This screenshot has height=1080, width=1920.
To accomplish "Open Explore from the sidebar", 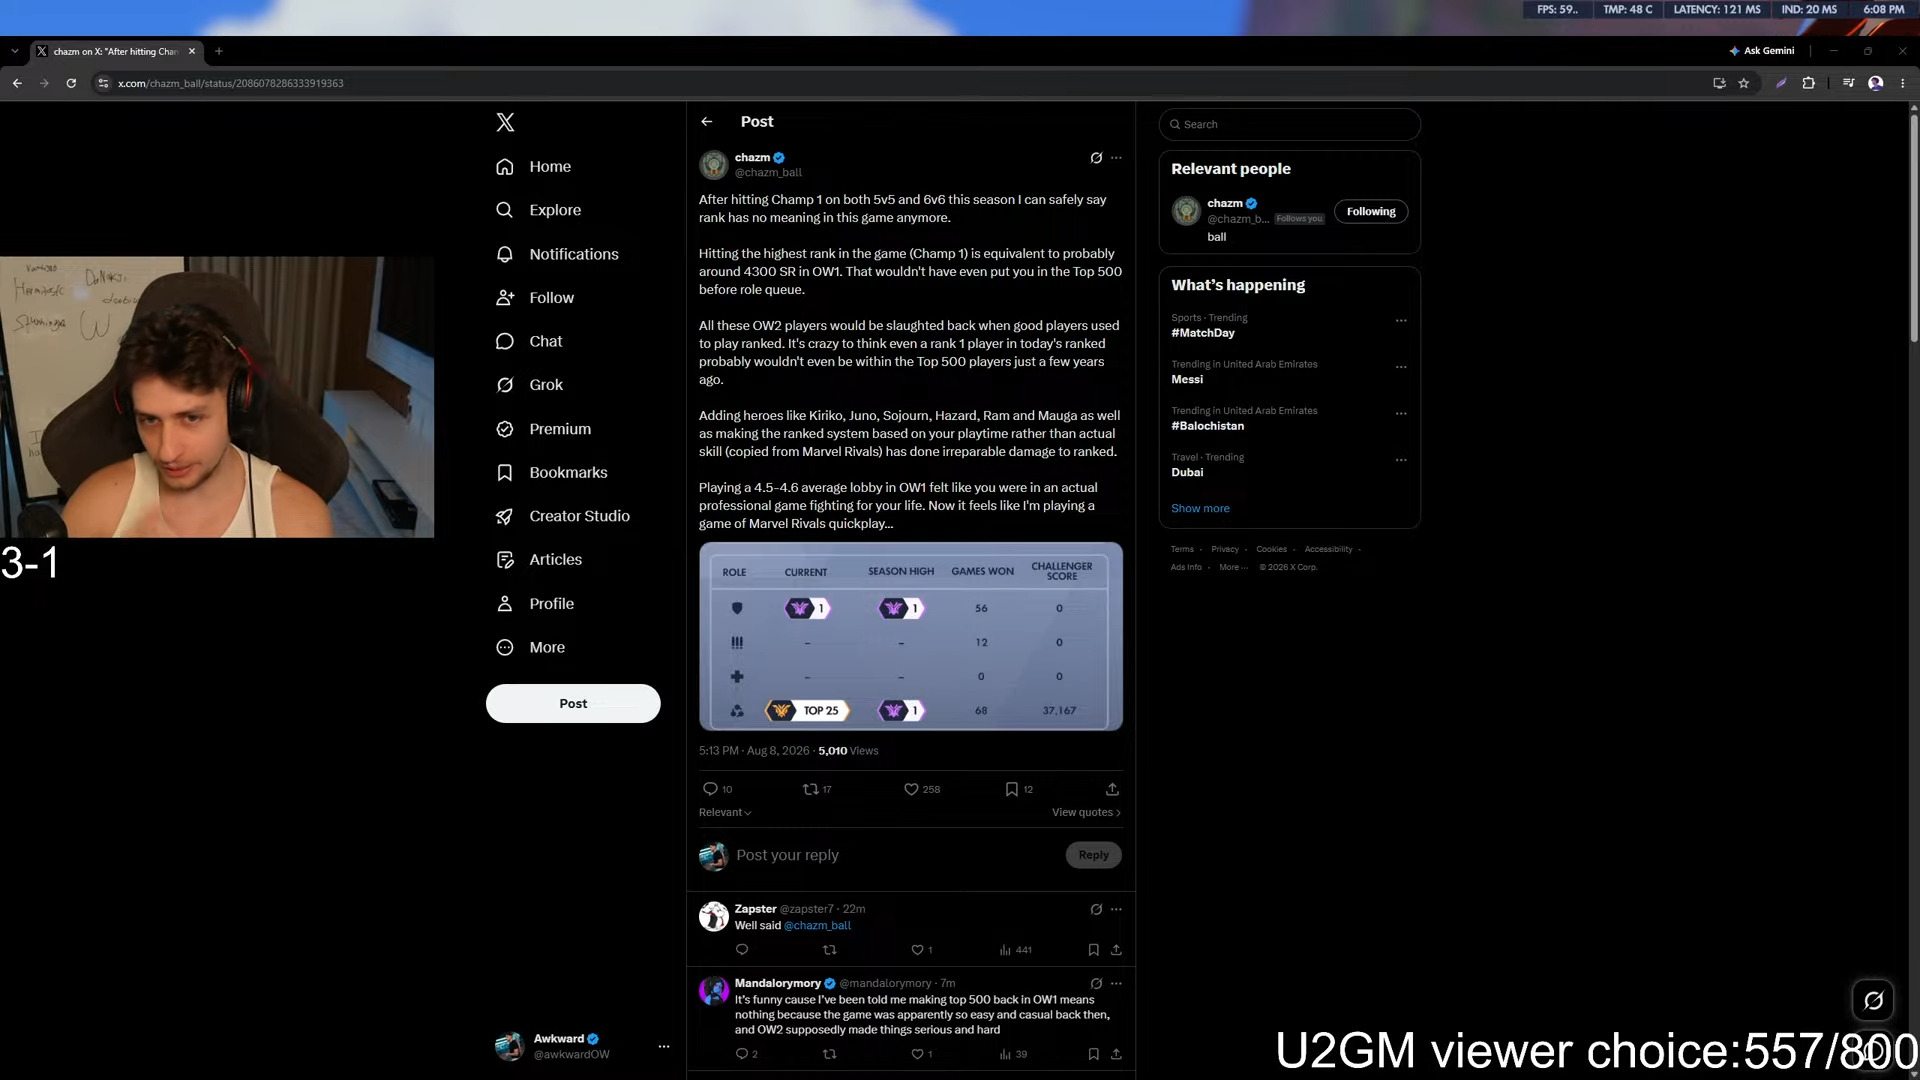I will pos(539,210).
